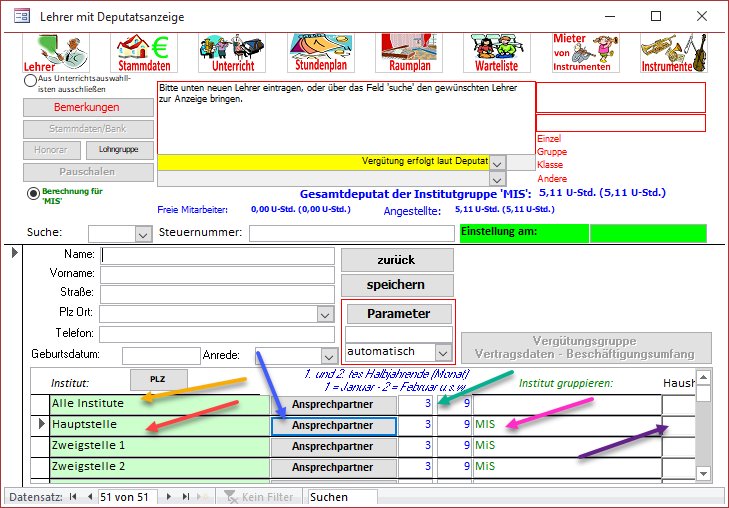
Task: Open the Plz Ort dropdown
Action: 324,314
